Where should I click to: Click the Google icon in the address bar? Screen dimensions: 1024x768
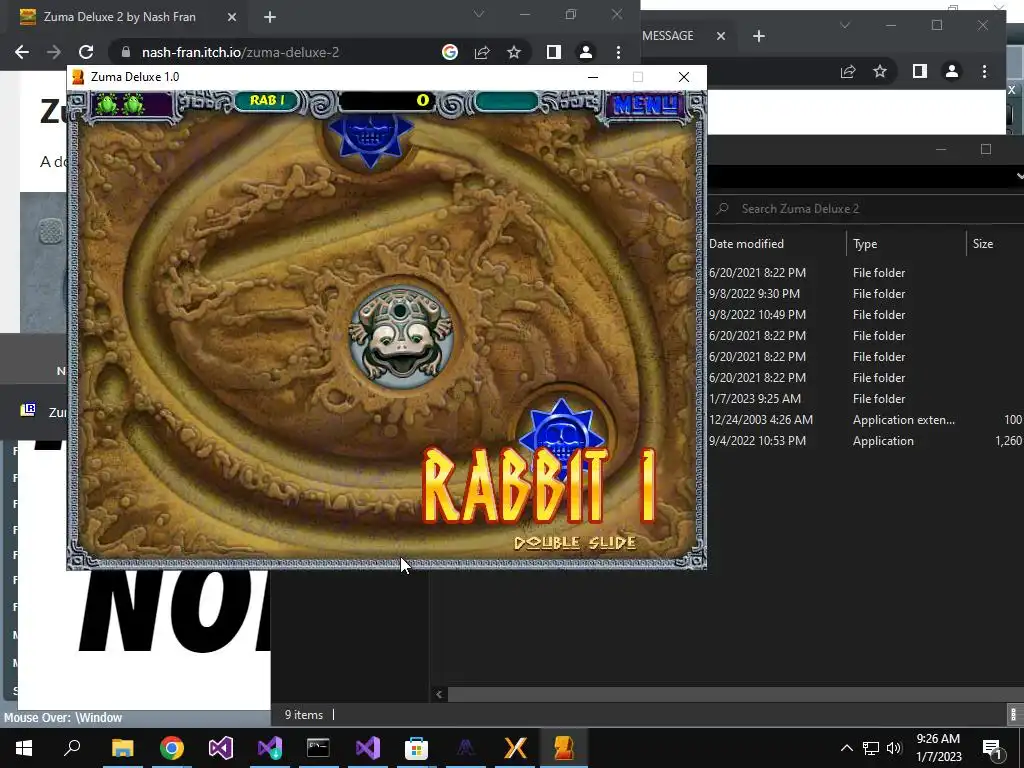coord(449,52)
